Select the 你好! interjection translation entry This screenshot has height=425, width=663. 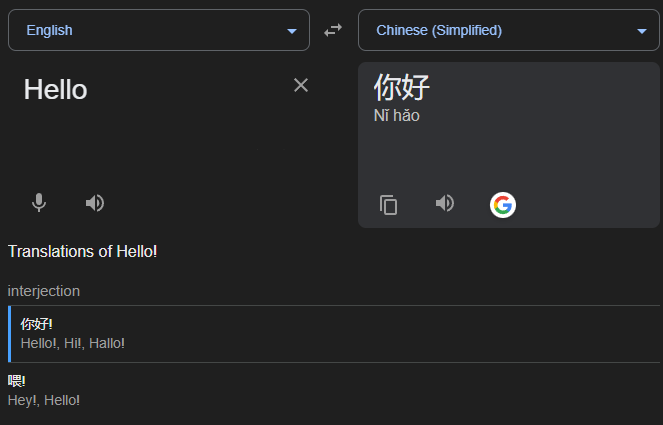tap(37, 324)
